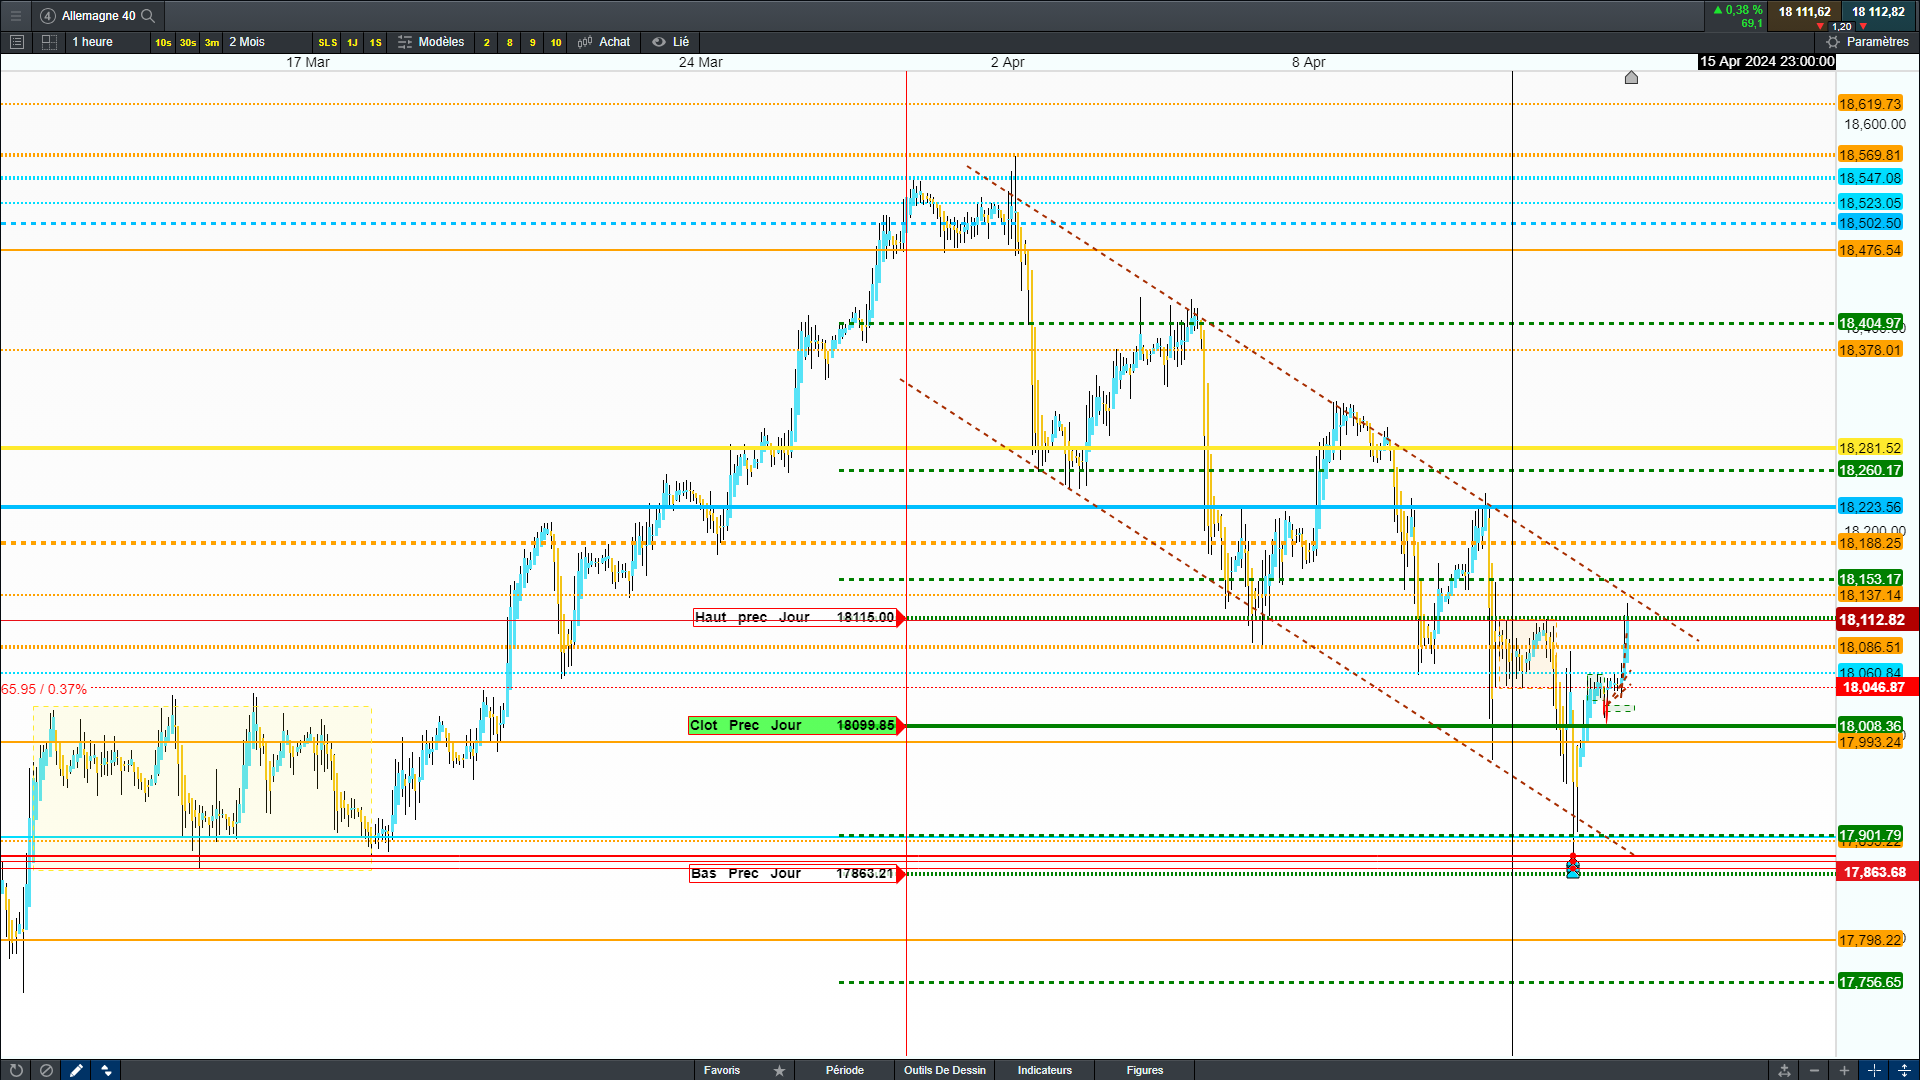Select the pencil drawing tool

(x=76, y=1070)
